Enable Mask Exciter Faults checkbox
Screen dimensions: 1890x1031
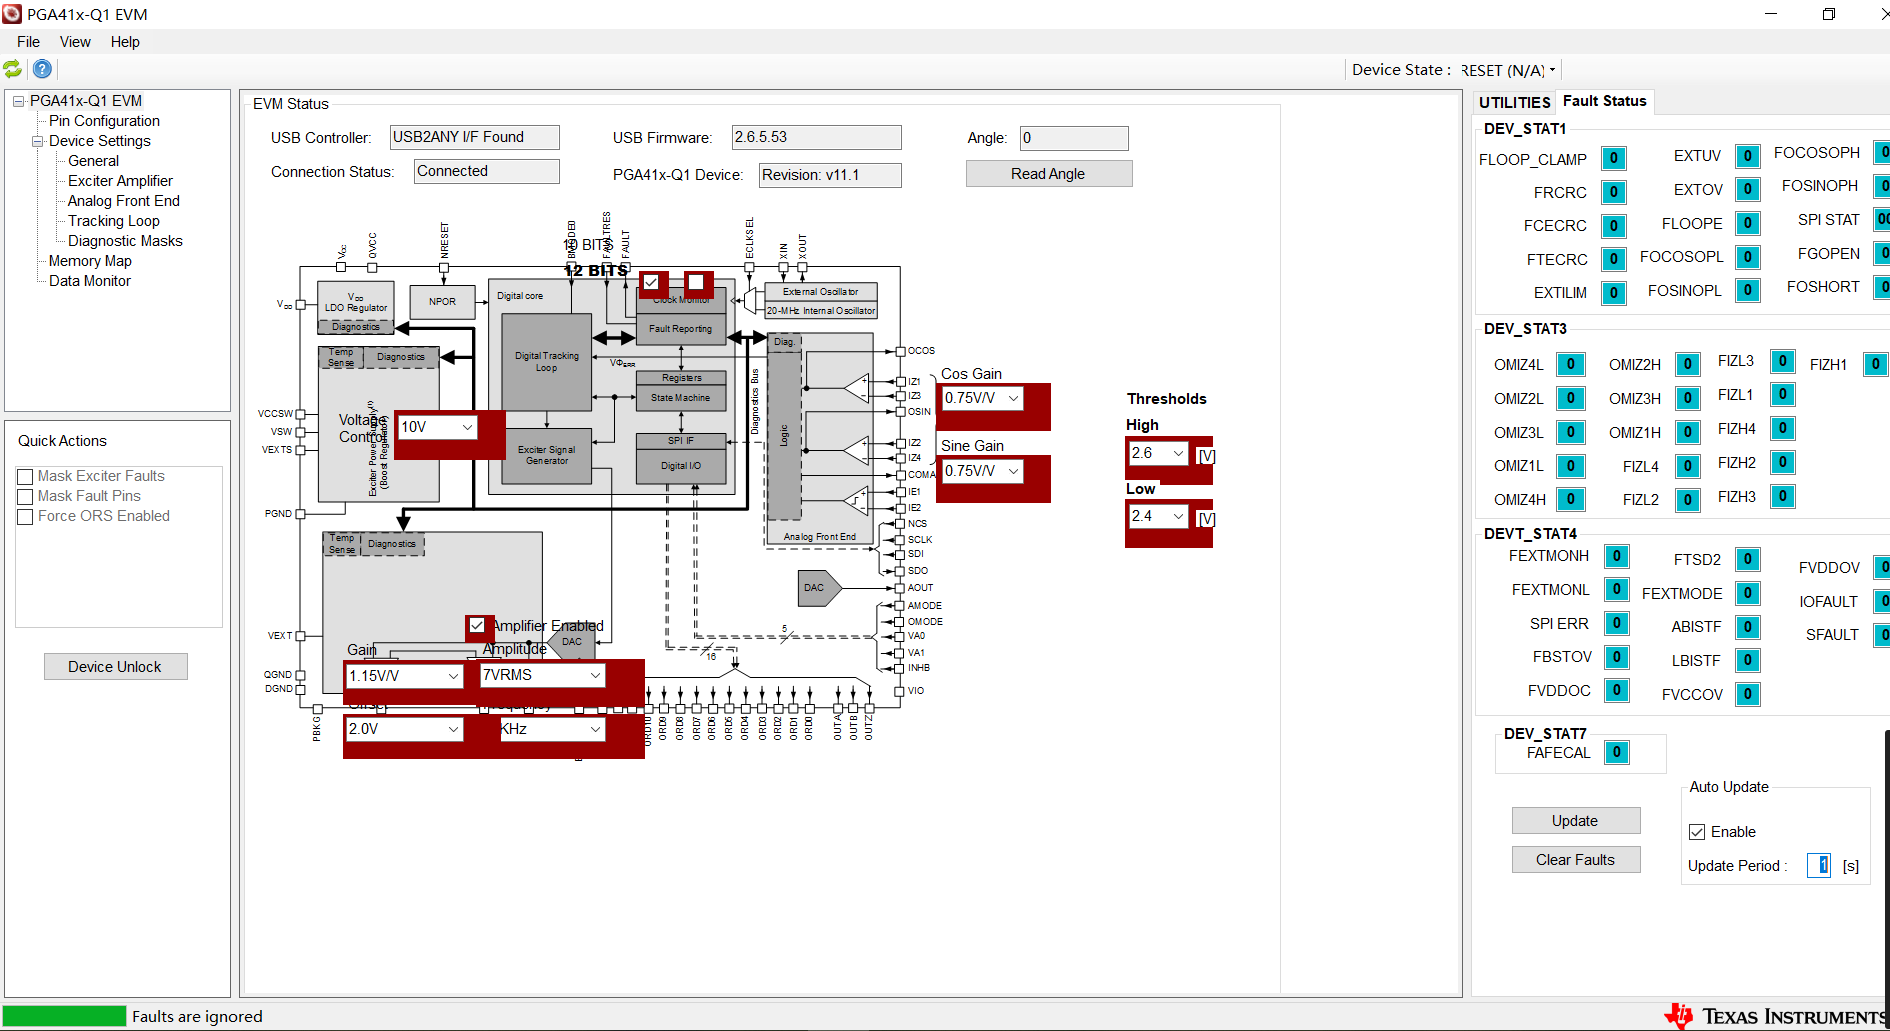[x=26, y=477]
